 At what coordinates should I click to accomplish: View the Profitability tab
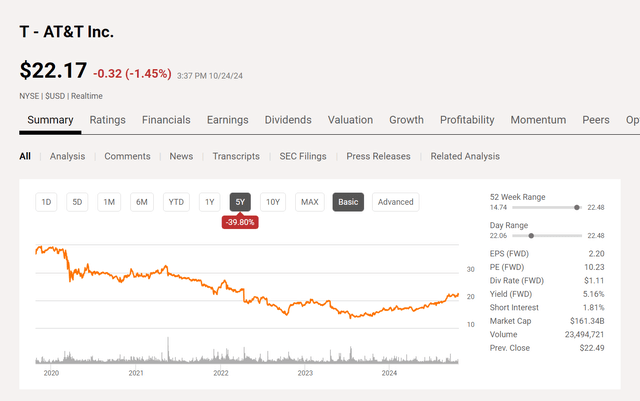click(467, 120)
